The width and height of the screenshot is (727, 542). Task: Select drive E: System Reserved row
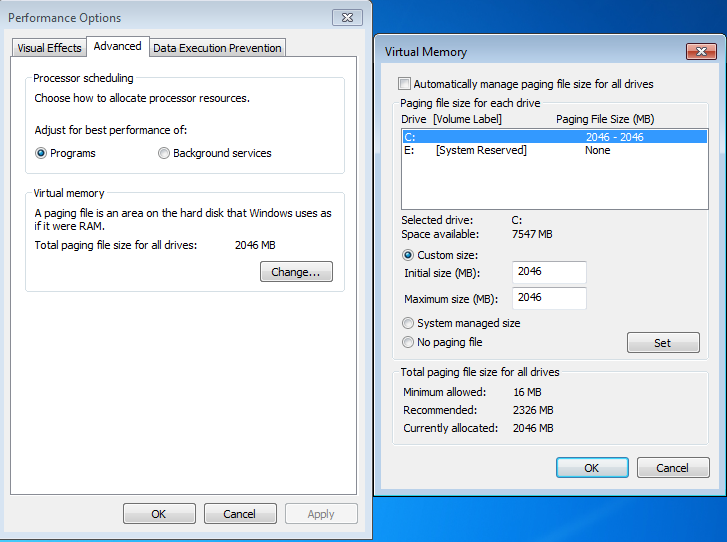click(x=555, y=150)
